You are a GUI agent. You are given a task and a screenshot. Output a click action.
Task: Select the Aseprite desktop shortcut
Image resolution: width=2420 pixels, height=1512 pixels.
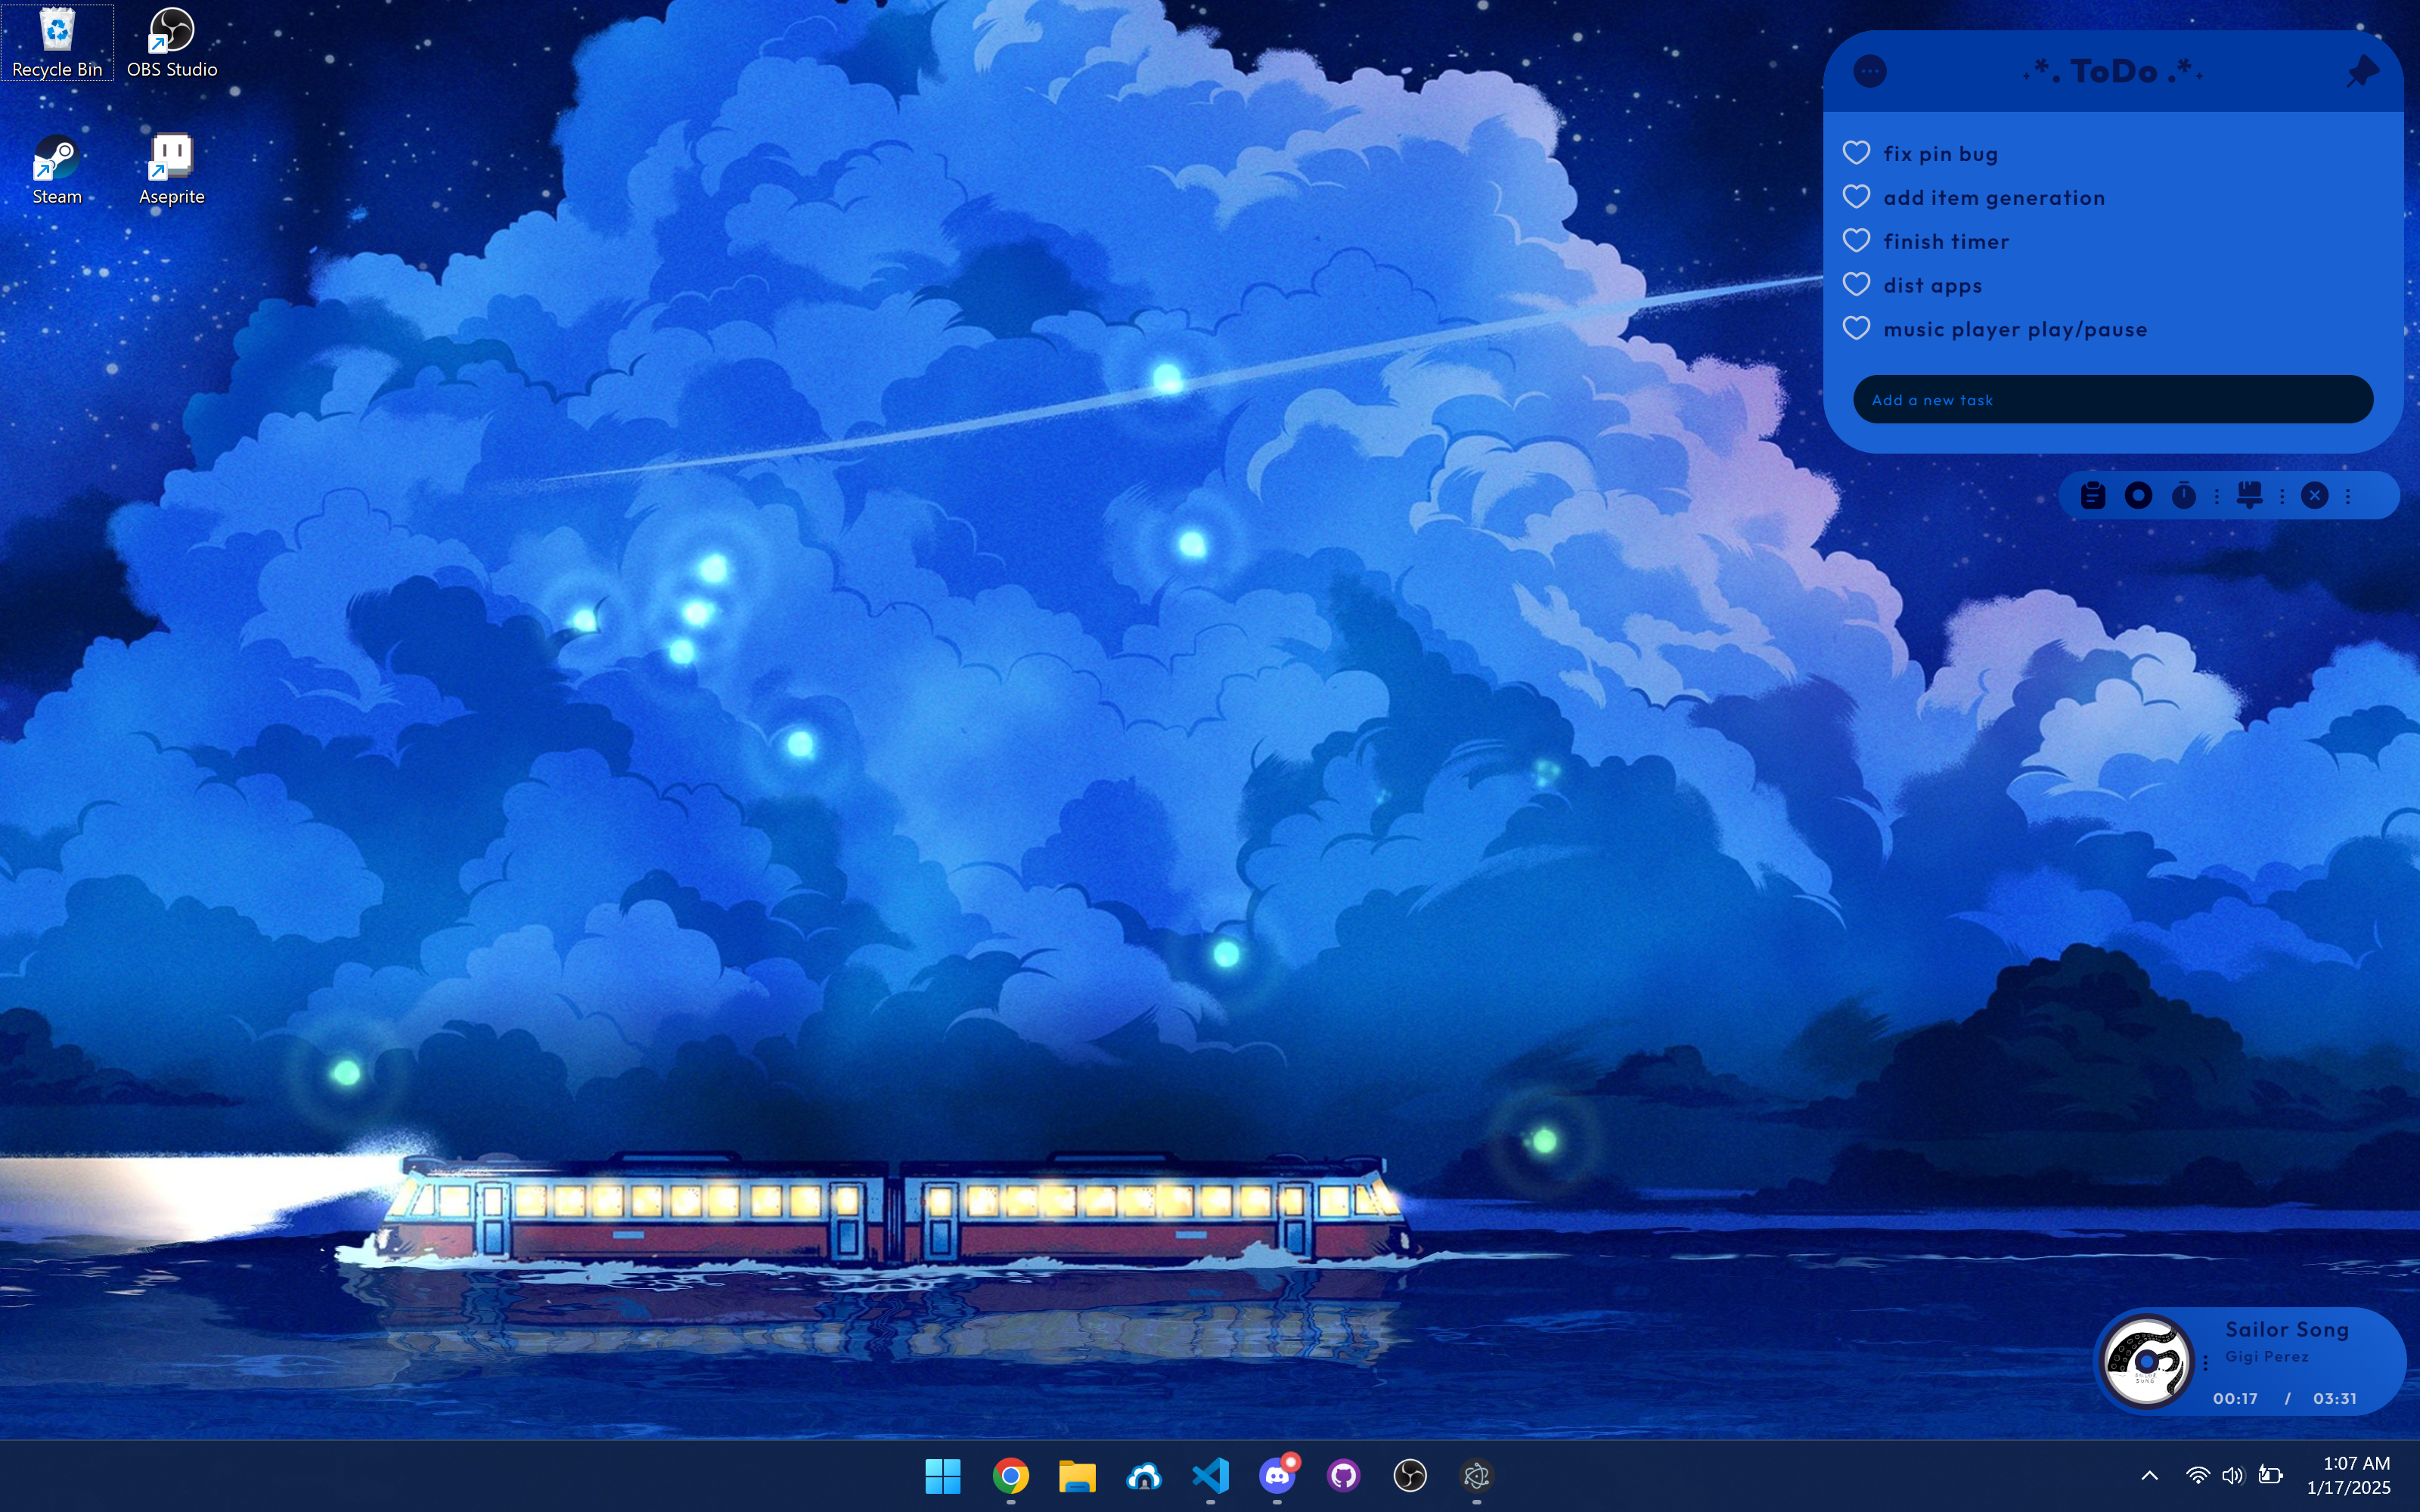click(x=172, y=170)
